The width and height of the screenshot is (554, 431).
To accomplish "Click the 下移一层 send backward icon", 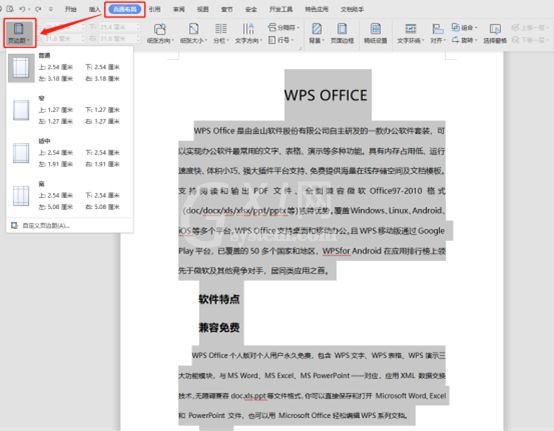I will tap(515, 40).
